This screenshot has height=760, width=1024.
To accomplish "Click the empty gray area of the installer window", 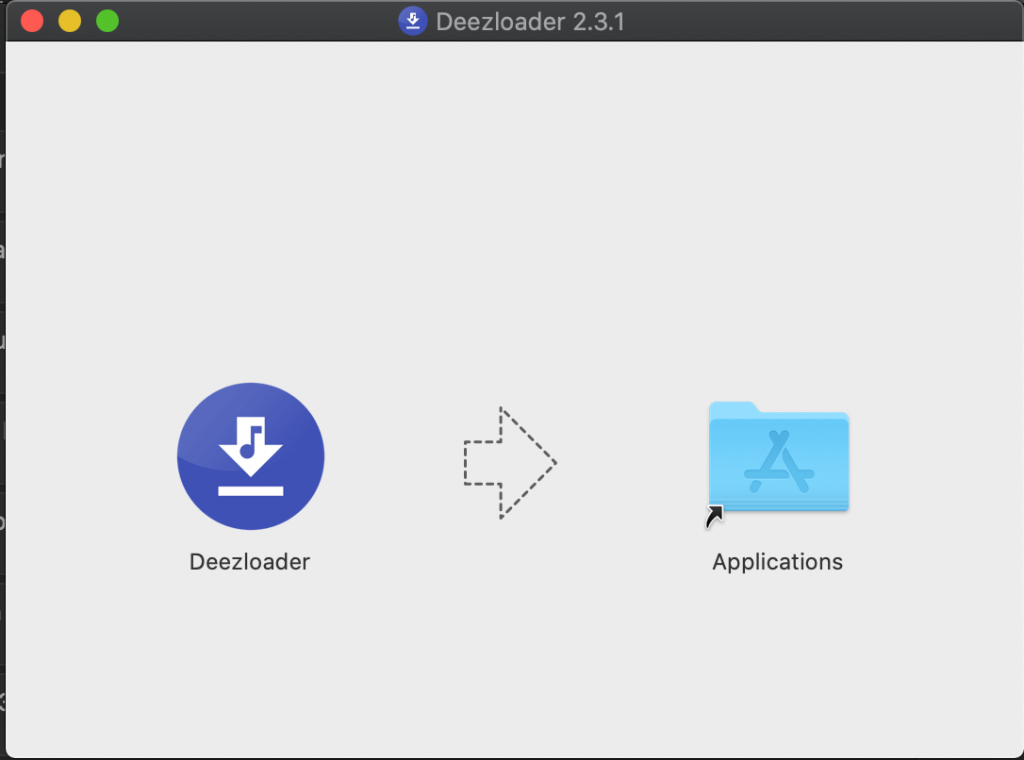I will click(x=512, y=660).
